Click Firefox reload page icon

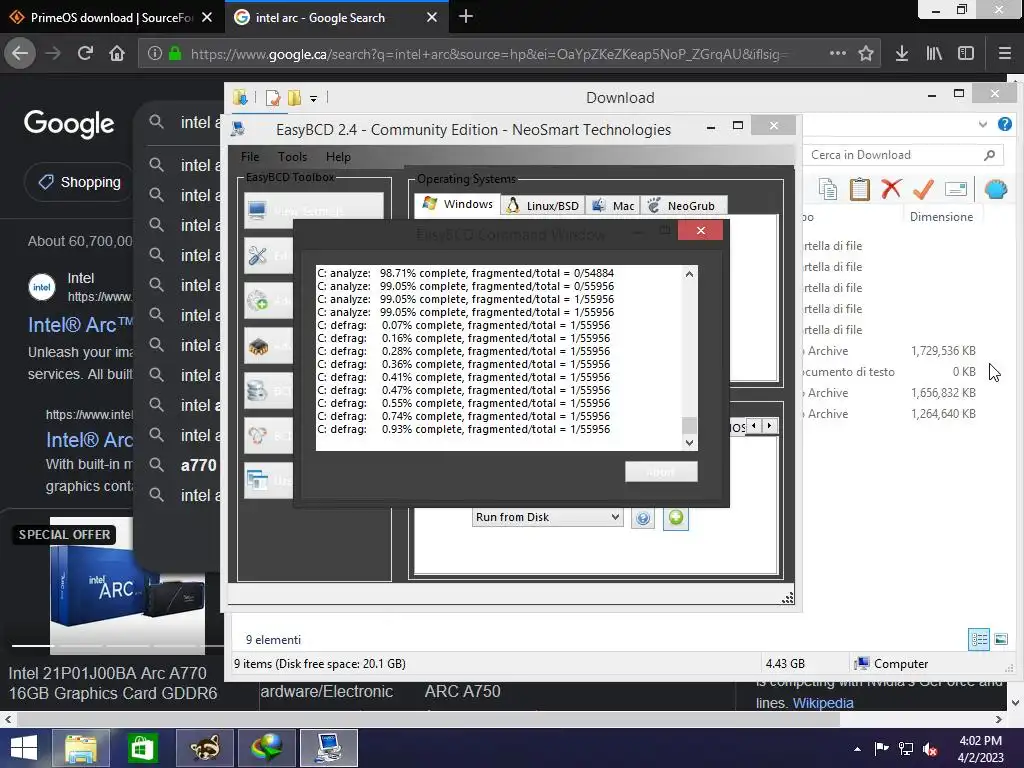[x=85, y=53]
